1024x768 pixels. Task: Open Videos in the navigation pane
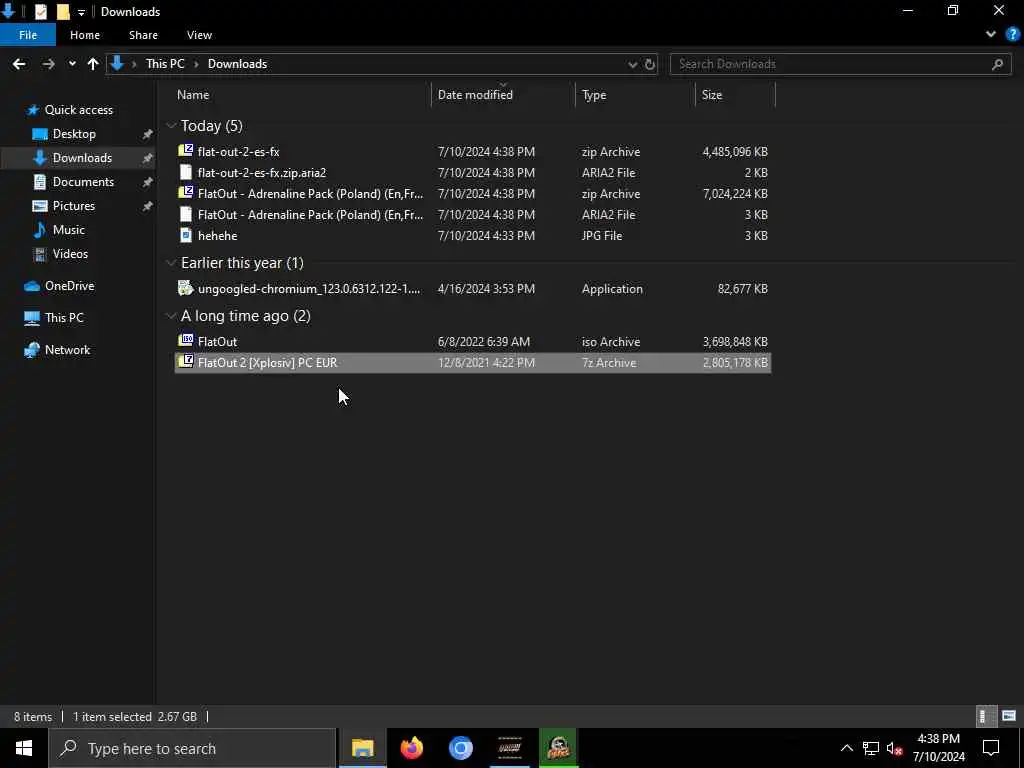pos(70,254)
